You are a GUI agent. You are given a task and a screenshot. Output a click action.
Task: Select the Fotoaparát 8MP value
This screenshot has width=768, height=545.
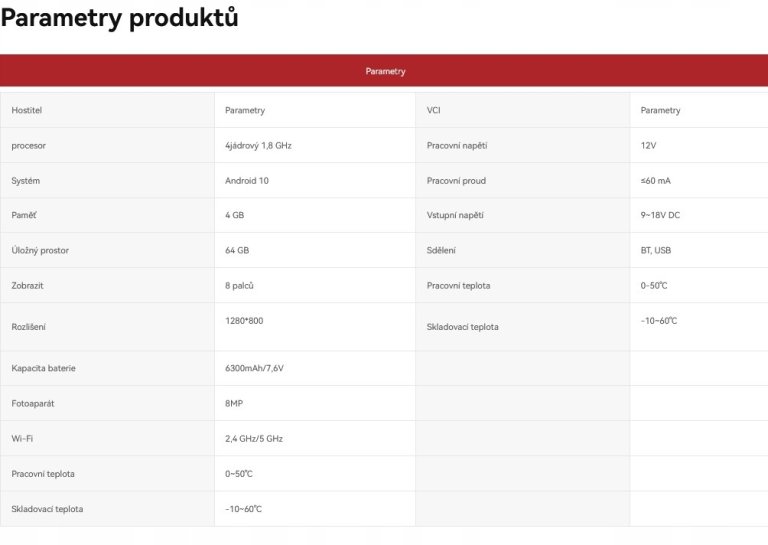pyautogui.click(x=234, y=403)
